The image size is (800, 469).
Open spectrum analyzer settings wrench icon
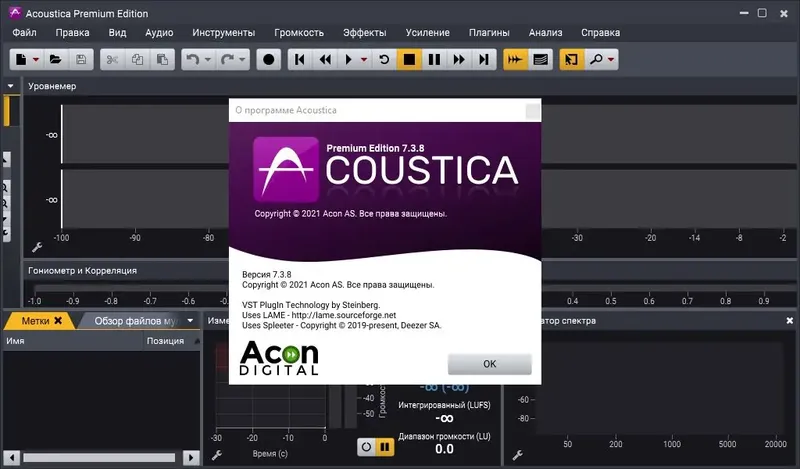[x=518, y=455]
